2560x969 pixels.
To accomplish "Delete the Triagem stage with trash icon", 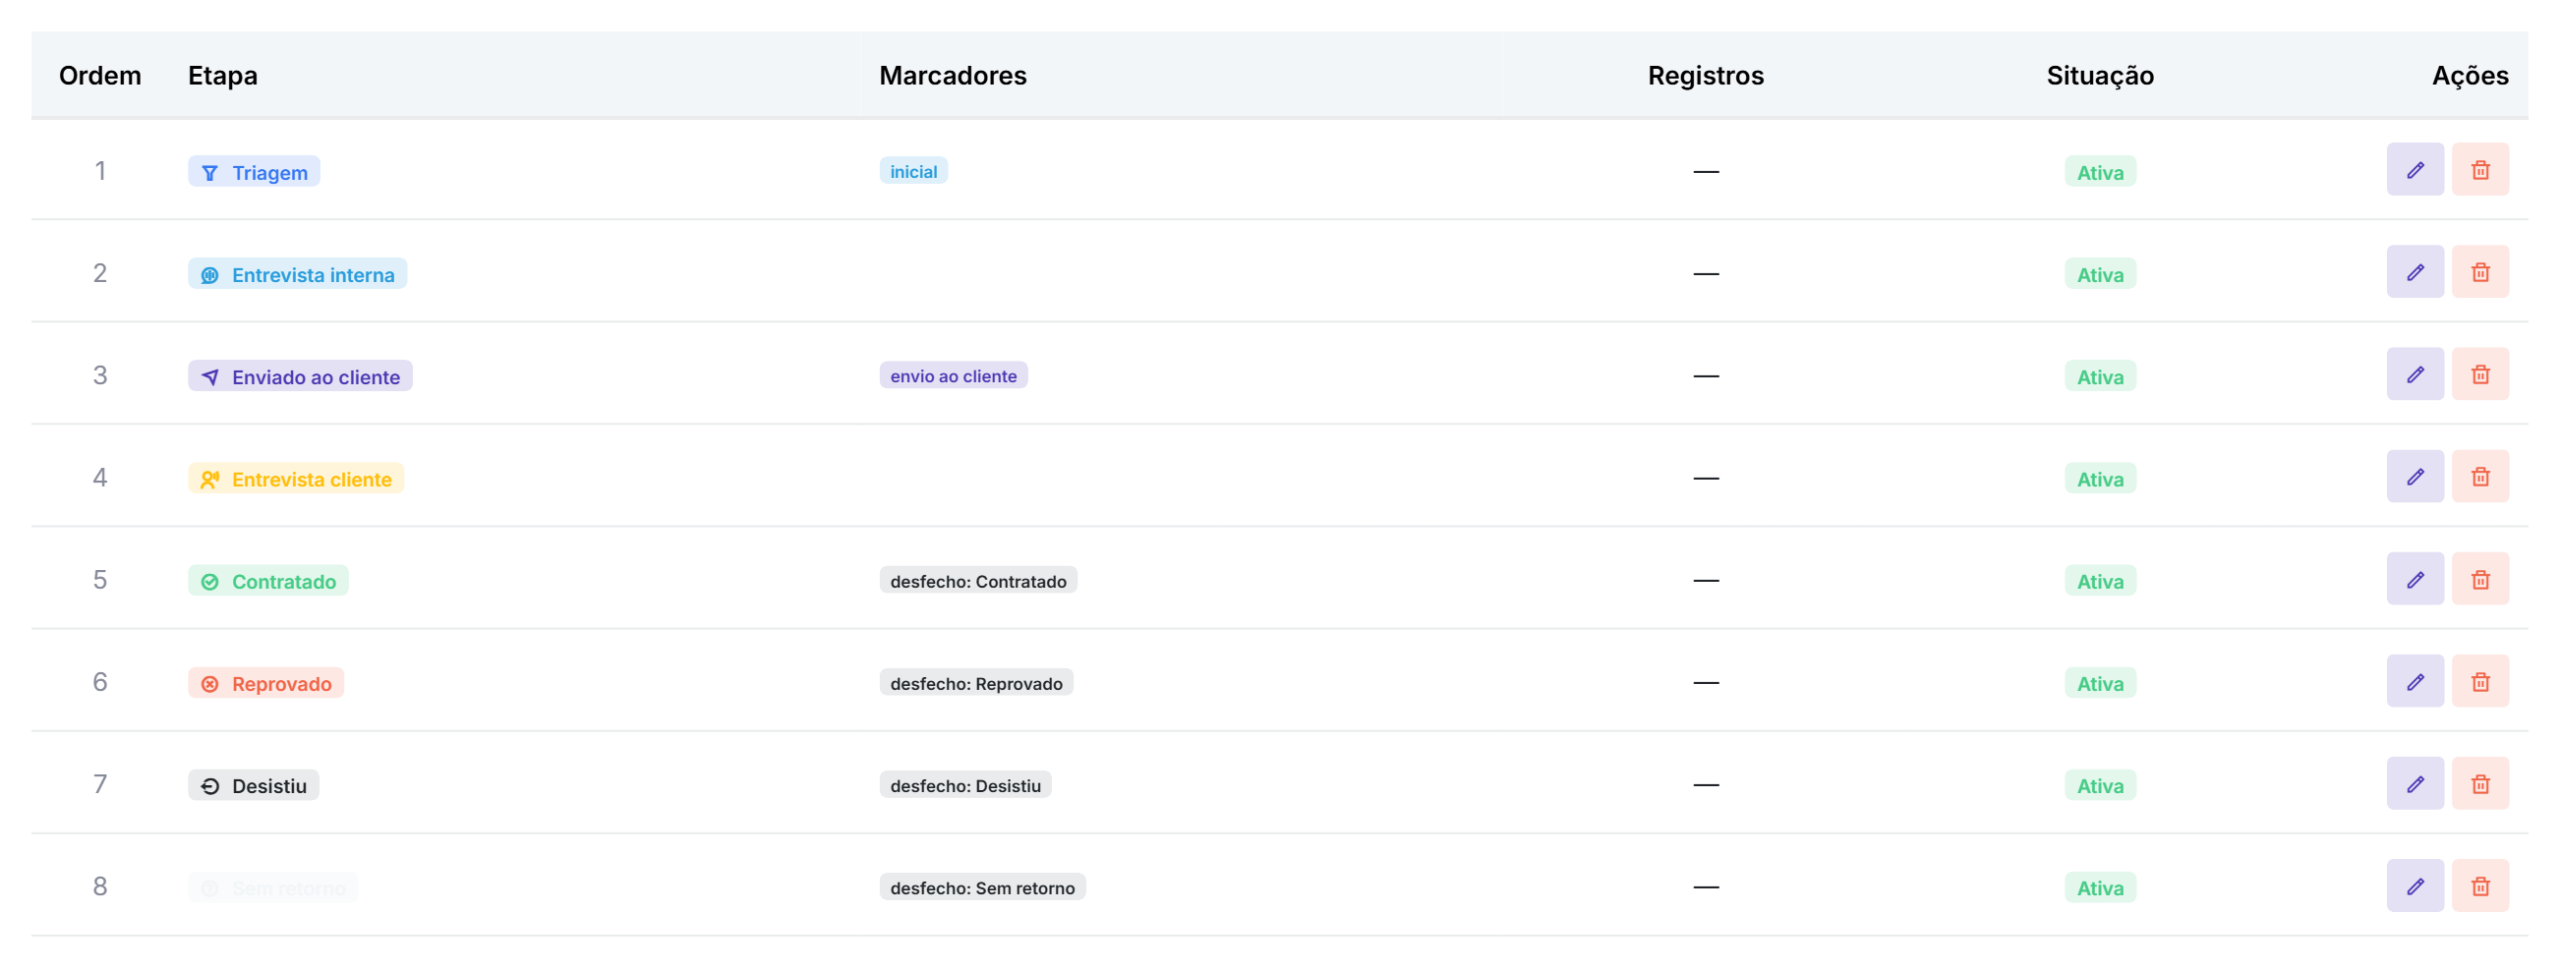I will coord(2479,170).
